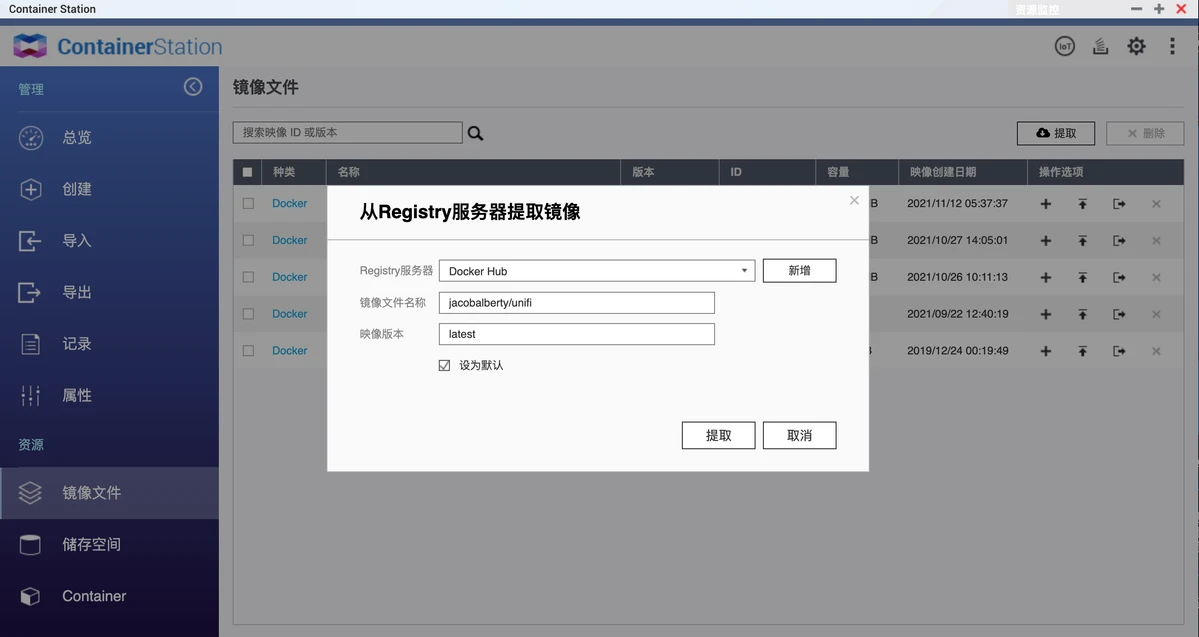
Task: Open 导入 in sidebar
Action: coord(109,241)
